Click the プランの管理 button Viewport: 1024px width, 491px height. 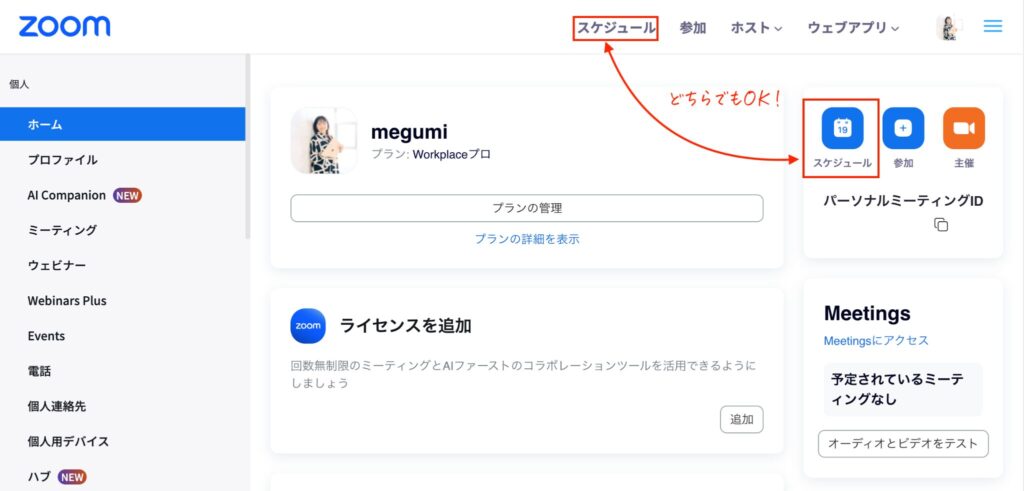click(527, 208)
